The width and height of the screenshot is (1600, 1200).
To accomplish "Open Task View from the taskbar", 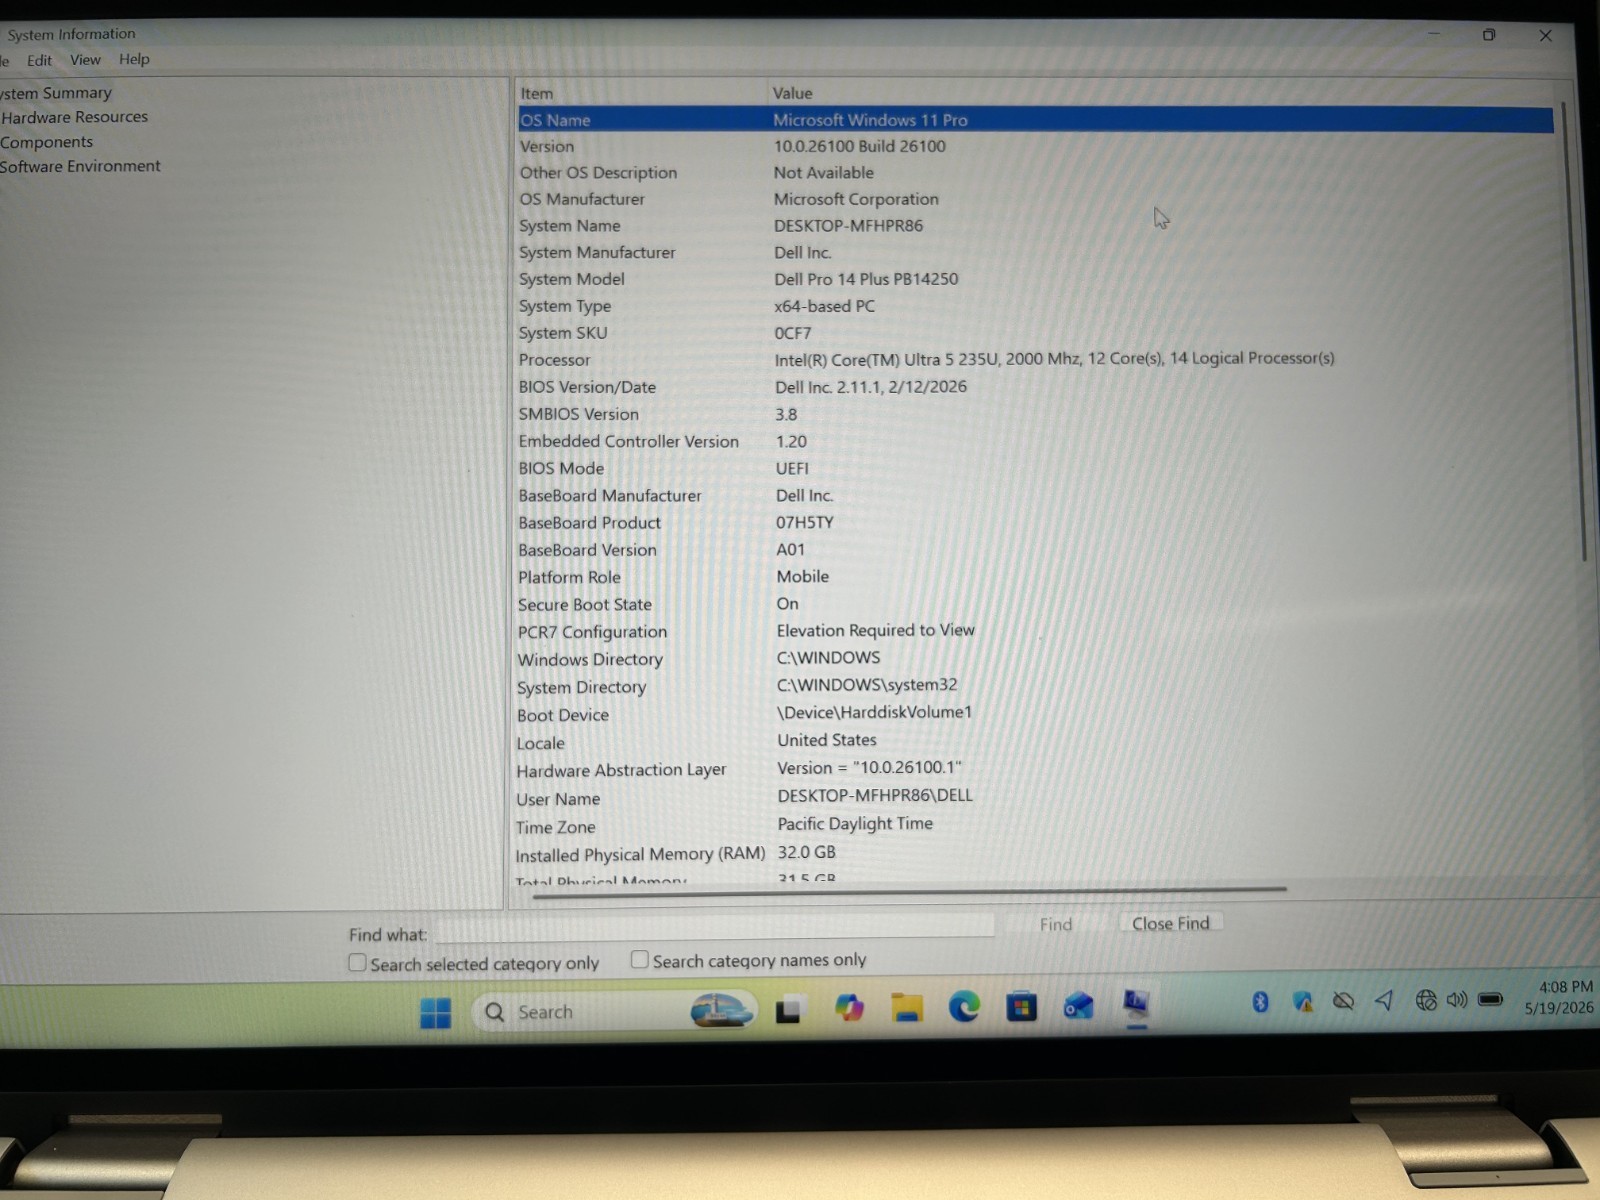I will (x=788, y=1011).
